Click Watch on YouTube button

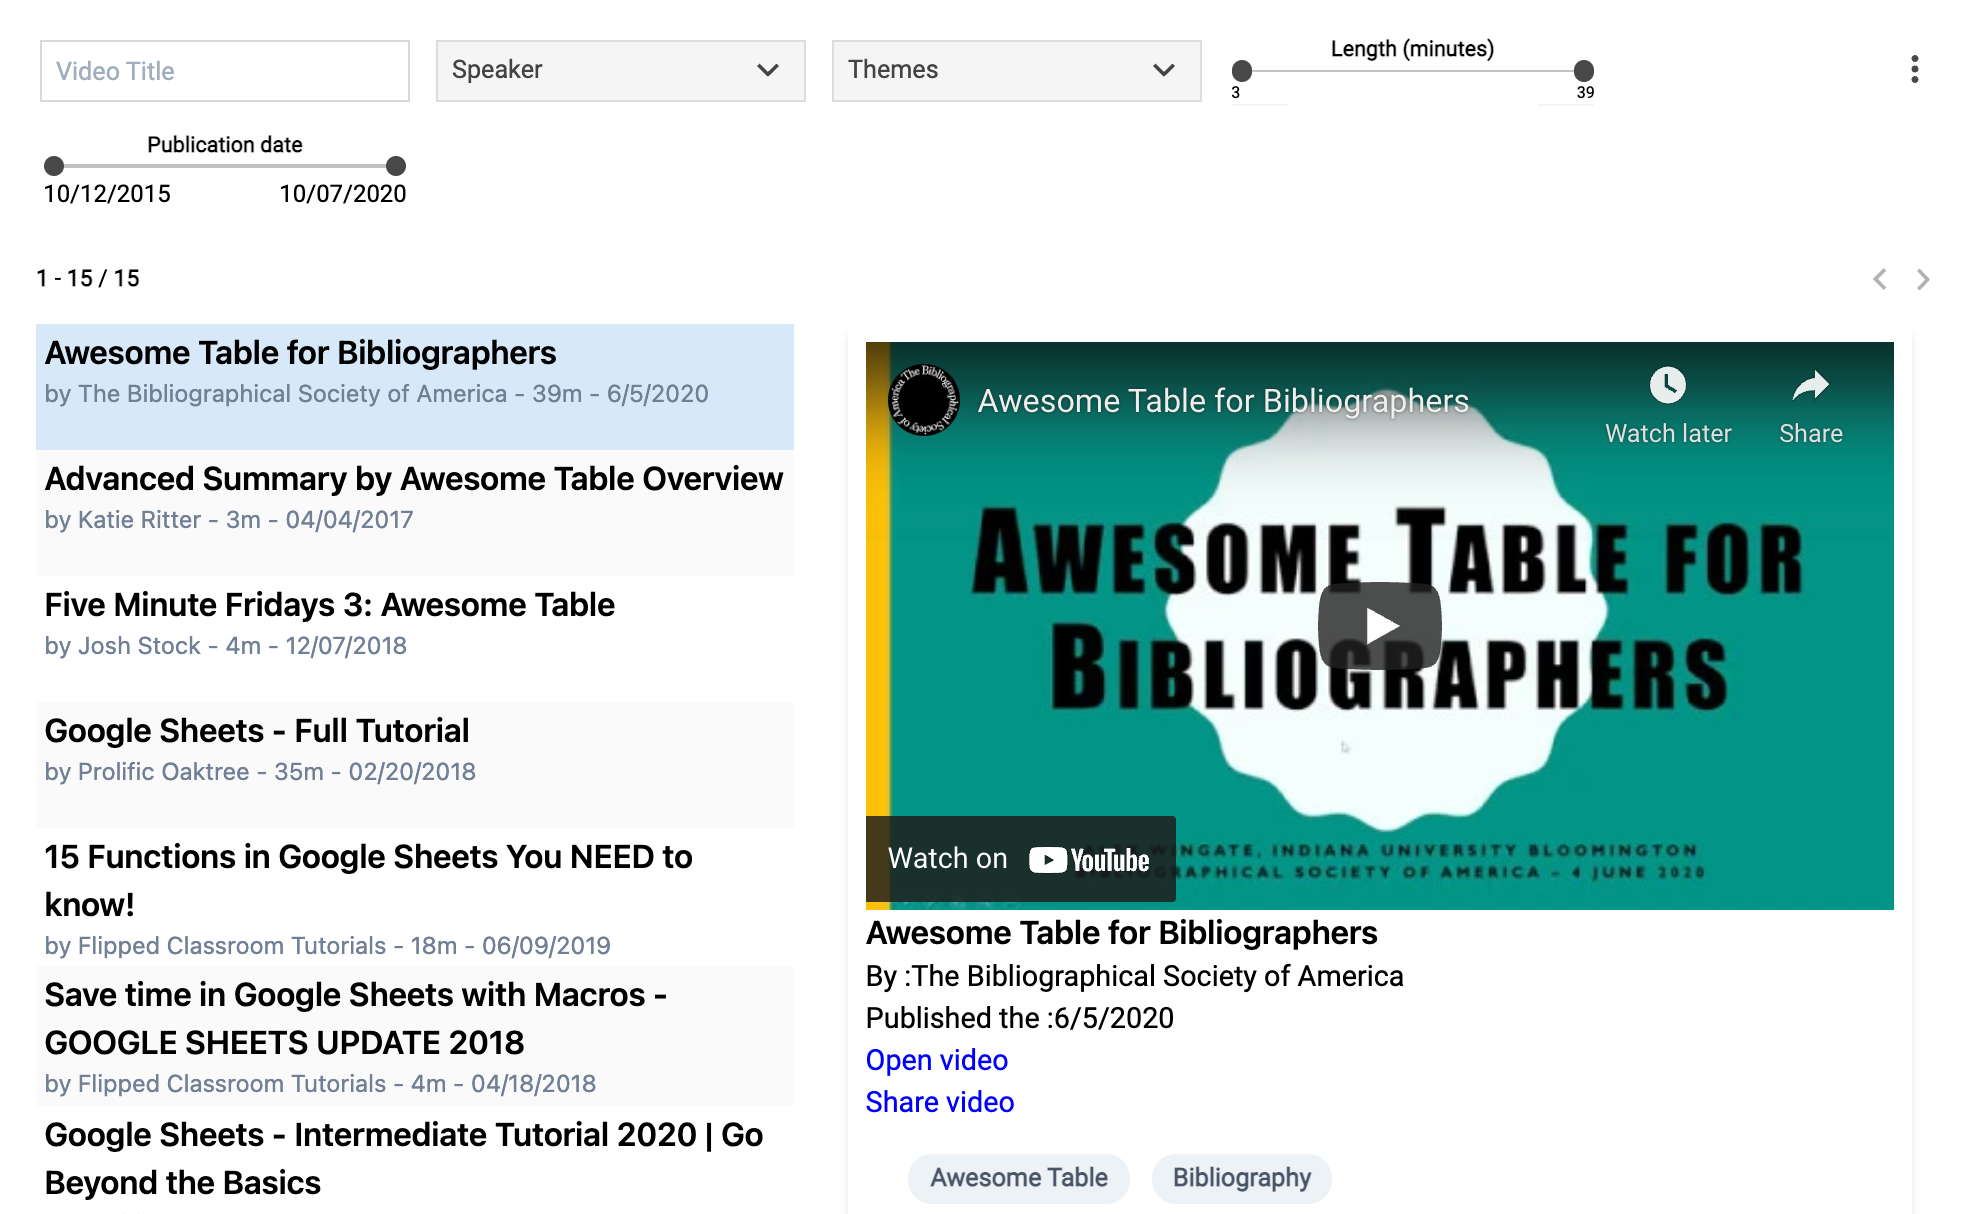1020,859
